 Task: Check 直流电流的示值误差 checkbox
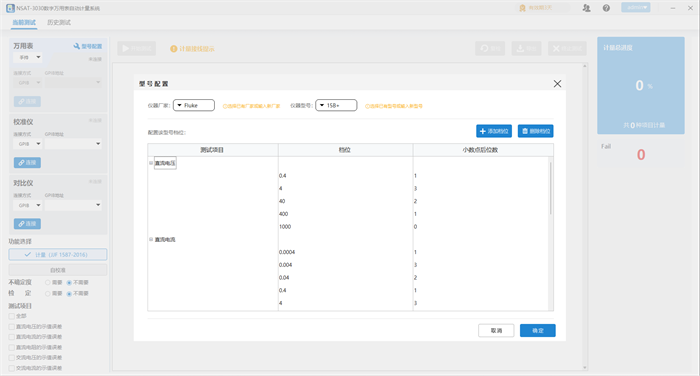pos(12,337)
